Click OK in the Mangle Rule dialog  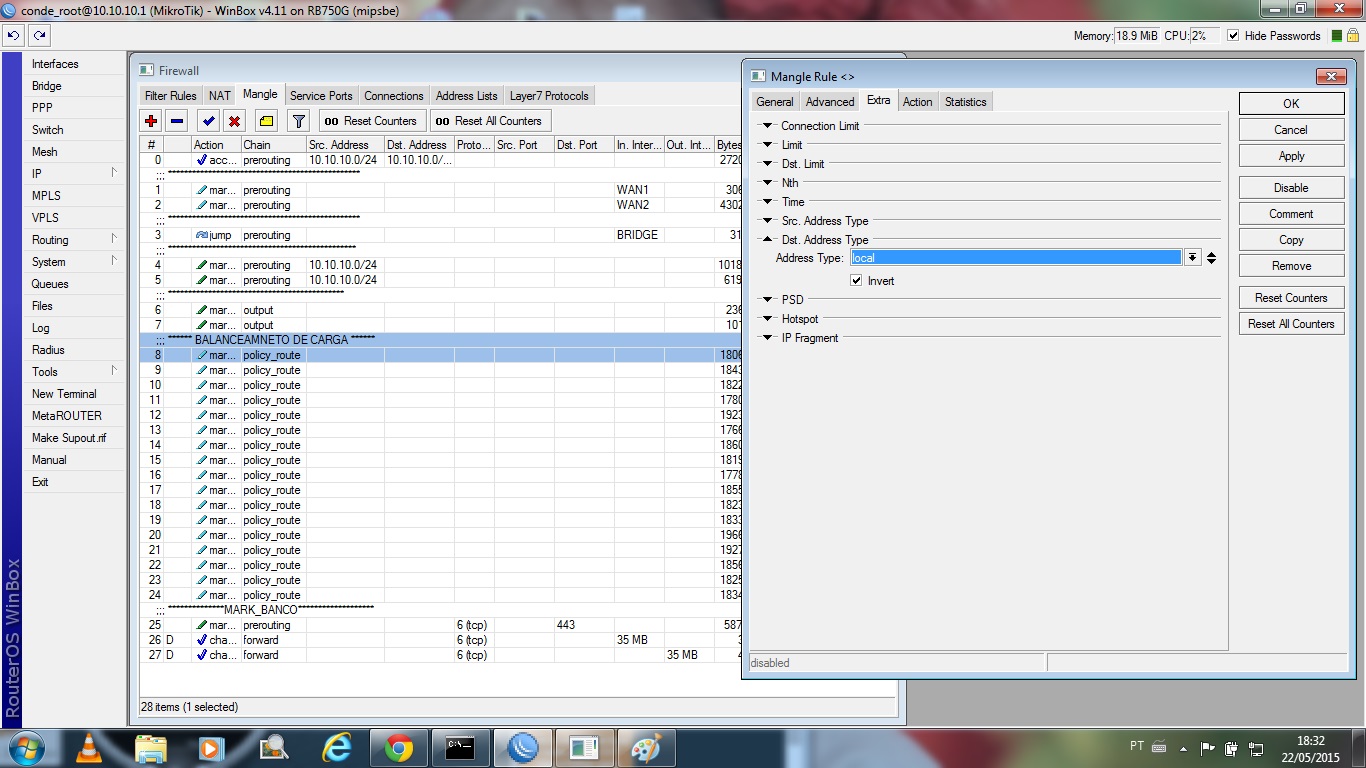click(x=1291, y=104)
